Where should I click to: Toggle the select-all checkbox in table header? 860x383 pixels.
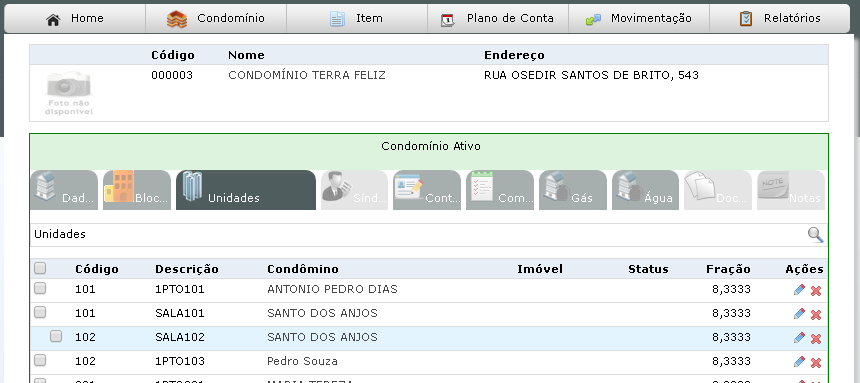pos(40,268)
